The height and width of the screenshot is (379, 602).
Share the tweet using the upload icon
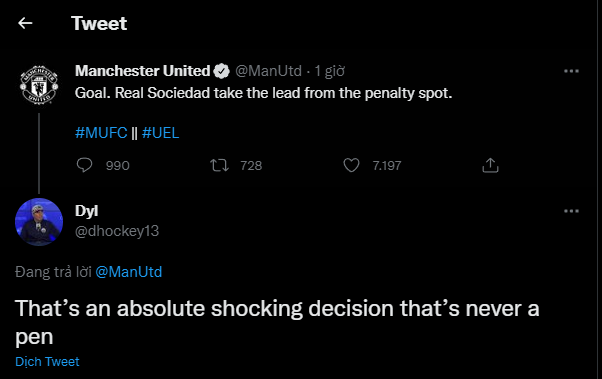pos(490,165)
